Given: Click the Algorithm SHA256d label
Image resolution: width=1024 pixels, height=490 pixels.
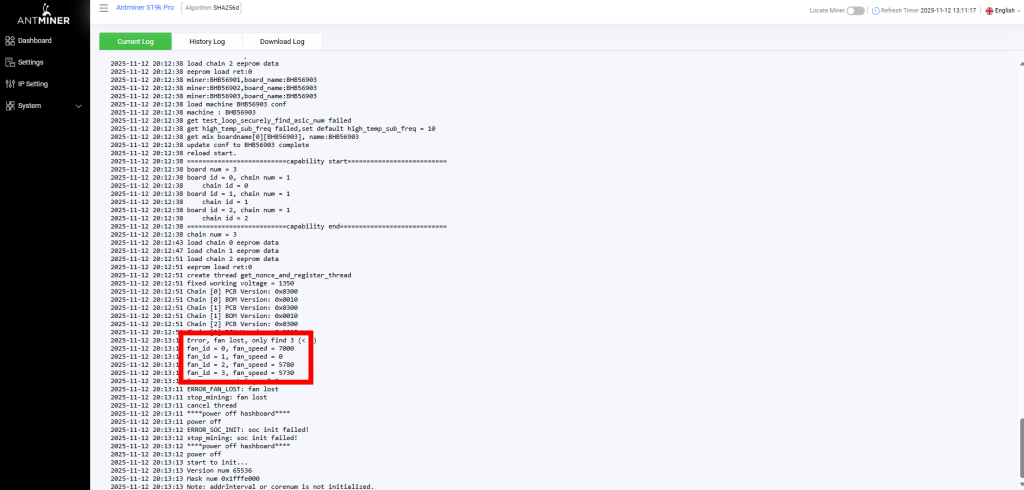Looking at the screenshot, I should coord(214,8).
